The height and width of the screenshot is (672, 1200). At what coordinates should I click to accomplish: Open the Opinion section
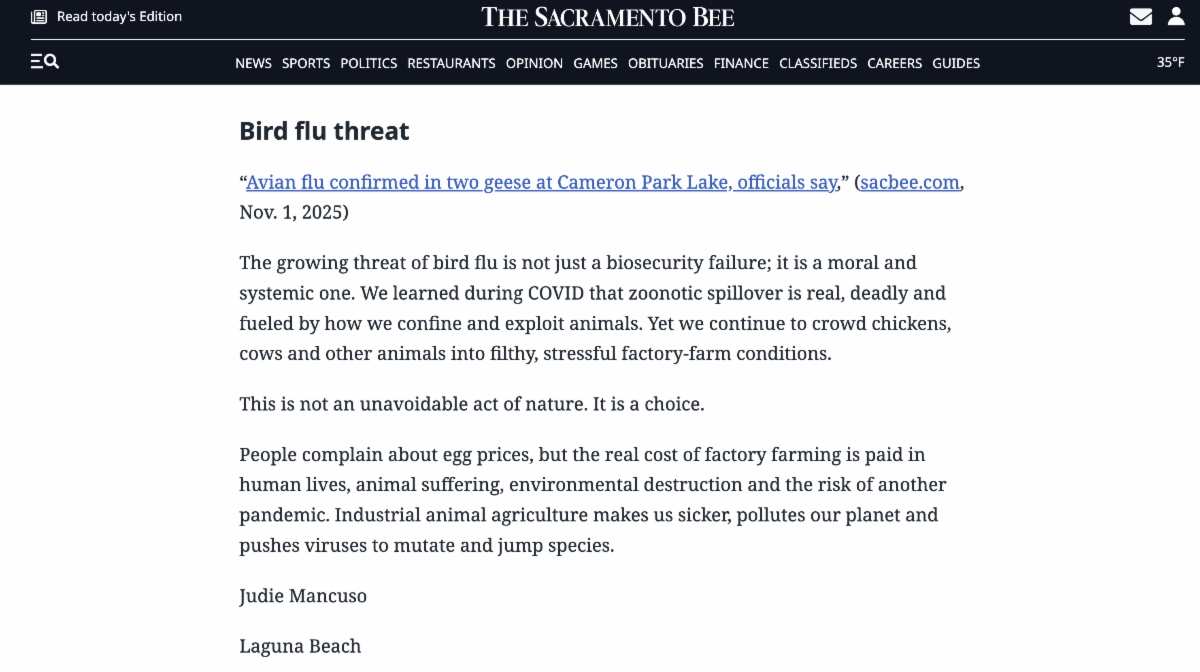(x=534, y=63)
